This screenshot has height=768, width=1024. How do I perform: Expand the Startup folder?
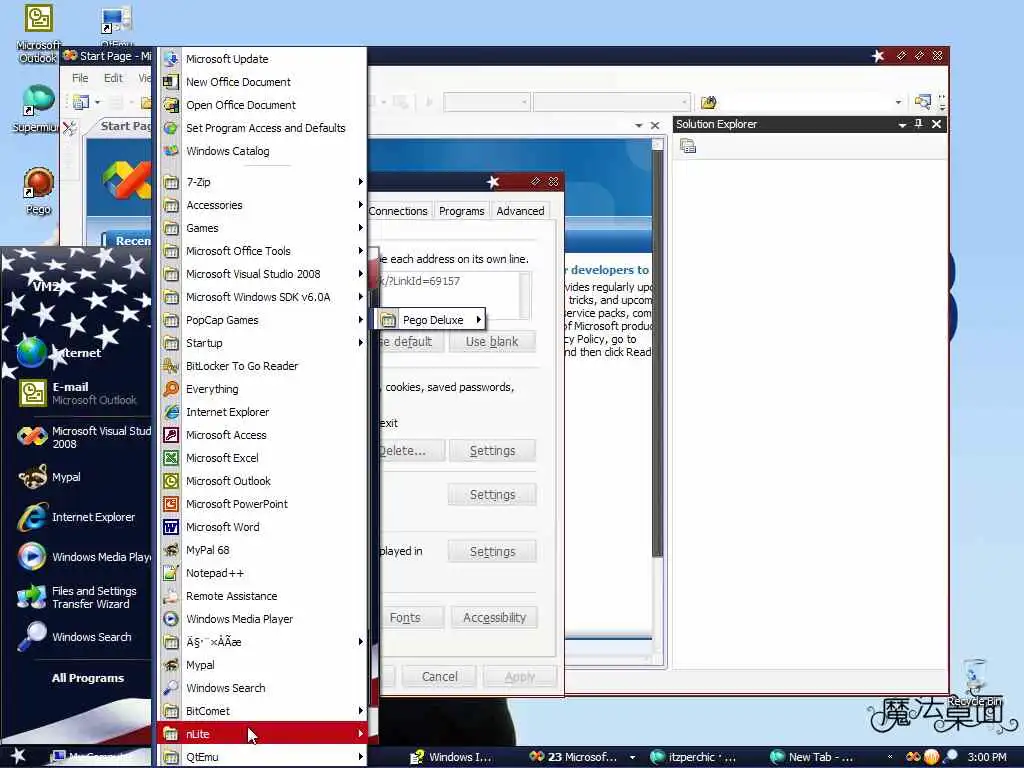point(262,343)
